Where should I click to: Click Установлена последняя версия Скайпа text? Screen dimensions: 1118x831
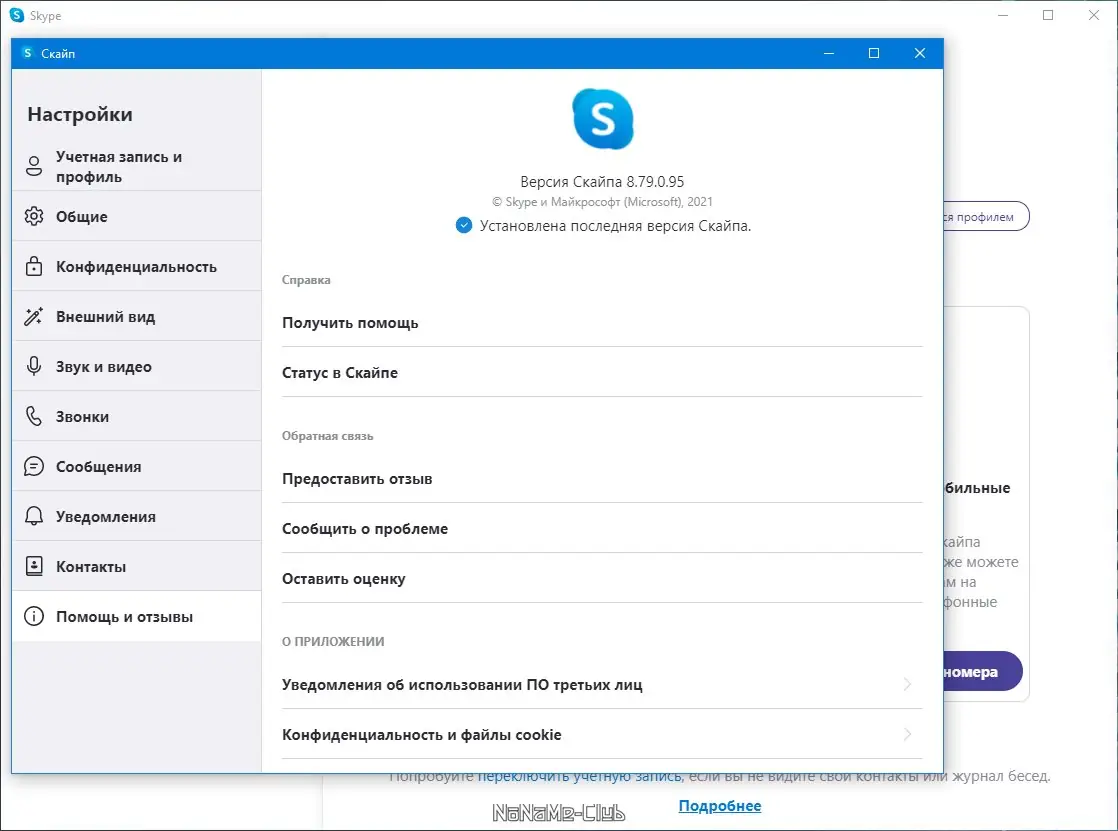coord(615,225)
